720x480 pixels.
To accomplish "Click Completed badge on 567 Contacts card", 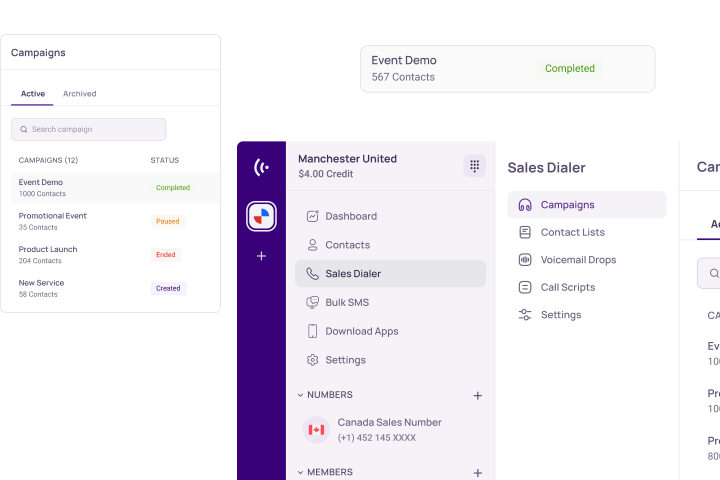I will 570,68.
